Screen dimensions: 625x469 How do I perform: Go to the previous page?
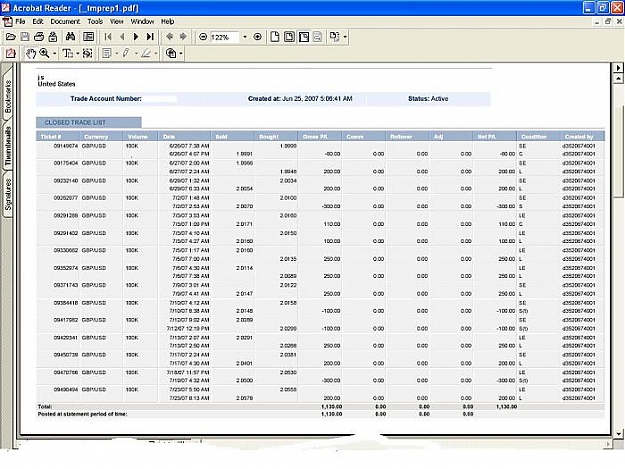[122, 37]
